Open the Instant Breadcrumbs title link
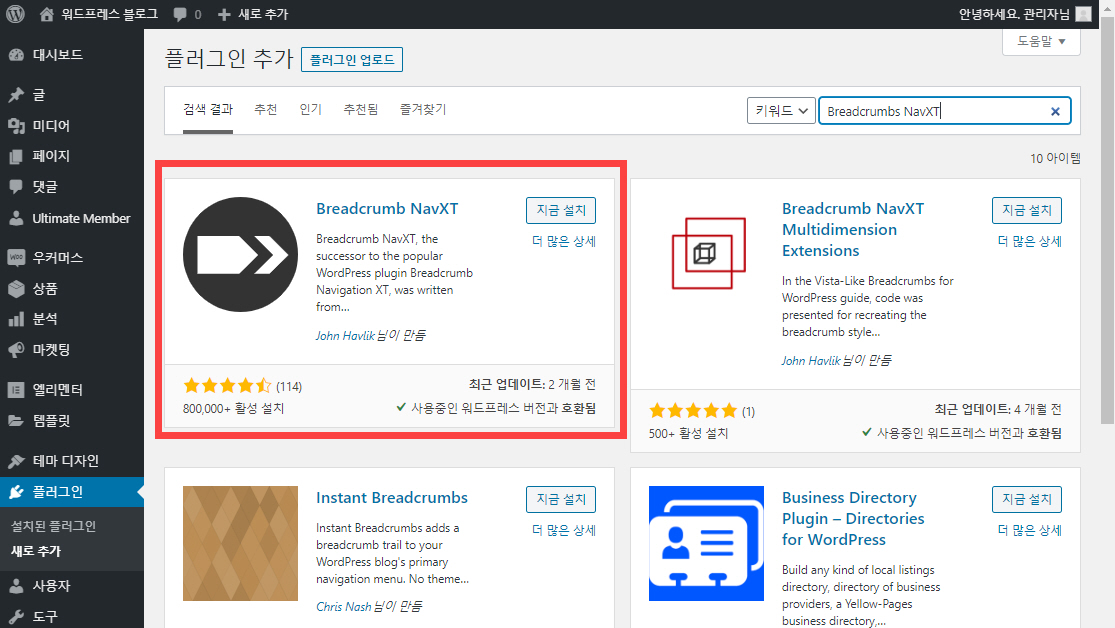This screenshot has width=1115, height=628. (x=392, y=497)
